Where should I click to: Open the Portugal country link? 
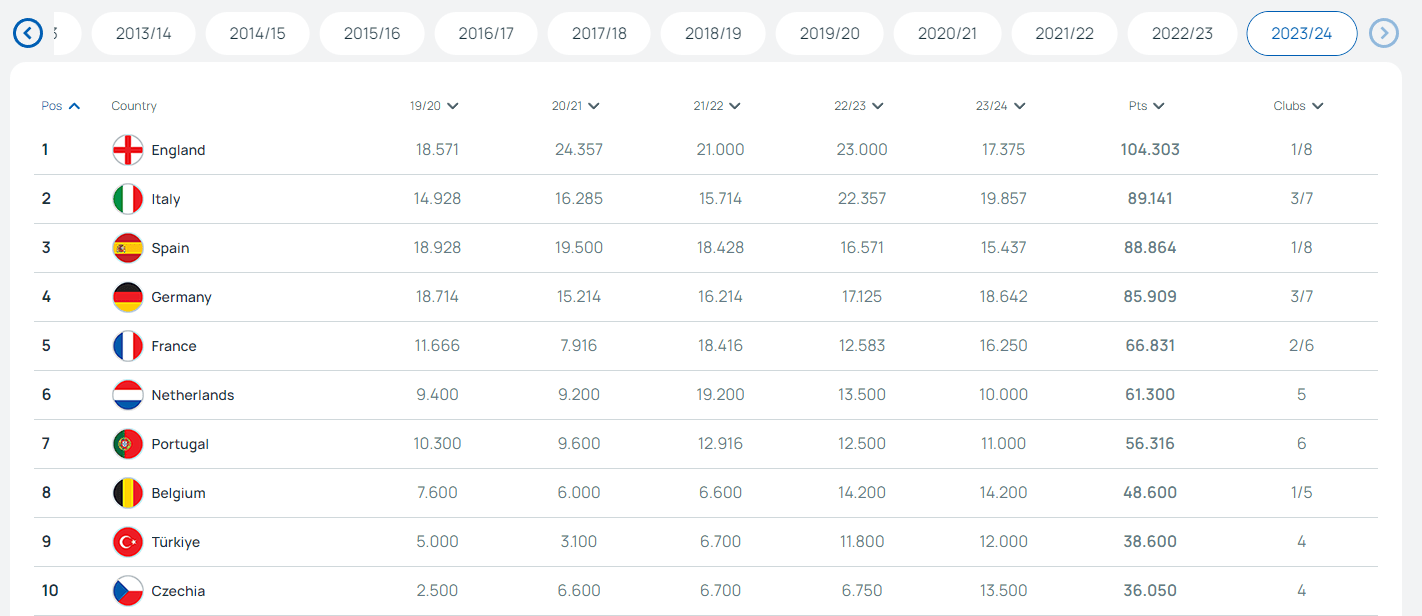[180, 444]
